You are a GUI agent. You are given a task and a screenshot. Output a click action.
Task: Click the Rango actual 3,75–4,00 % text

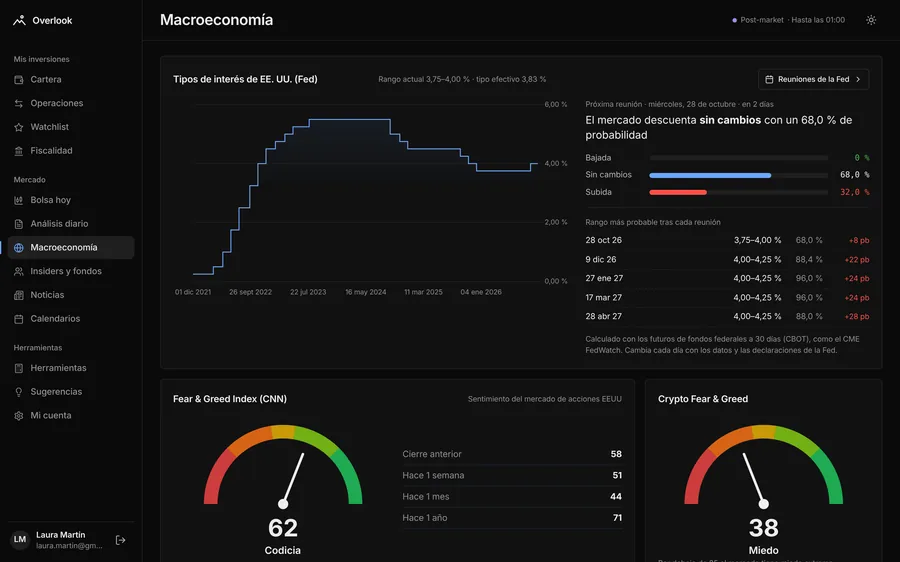pos(424,79)
